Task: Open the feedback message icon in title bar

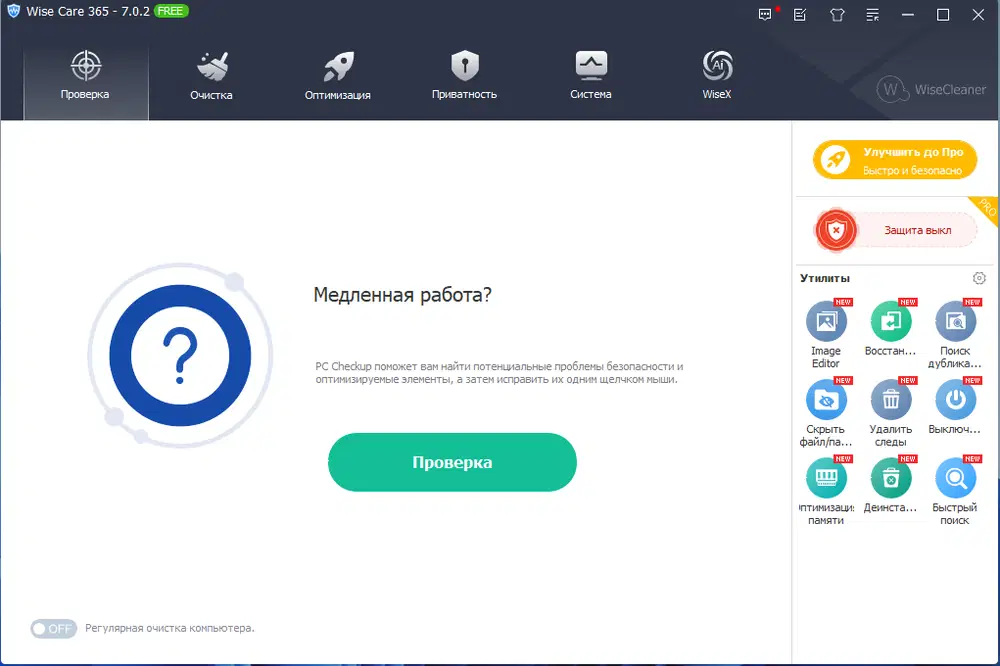Action: pyautogui.click(x=765, y=15)
